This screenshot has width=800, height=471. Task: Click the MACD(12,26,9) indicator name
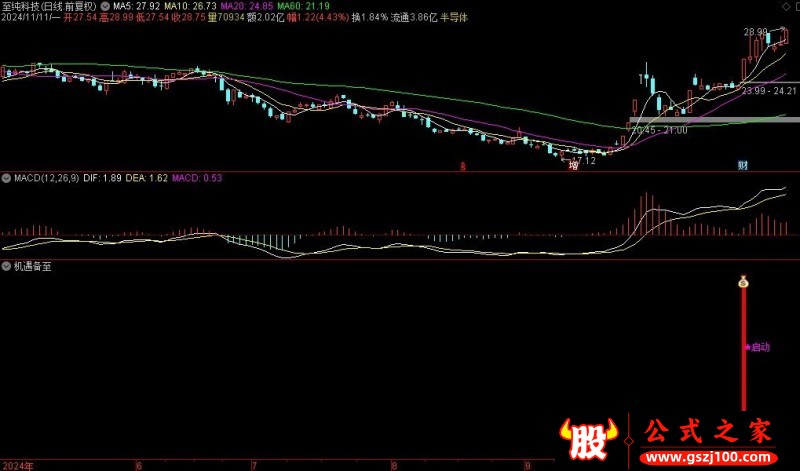coord(46,178)
